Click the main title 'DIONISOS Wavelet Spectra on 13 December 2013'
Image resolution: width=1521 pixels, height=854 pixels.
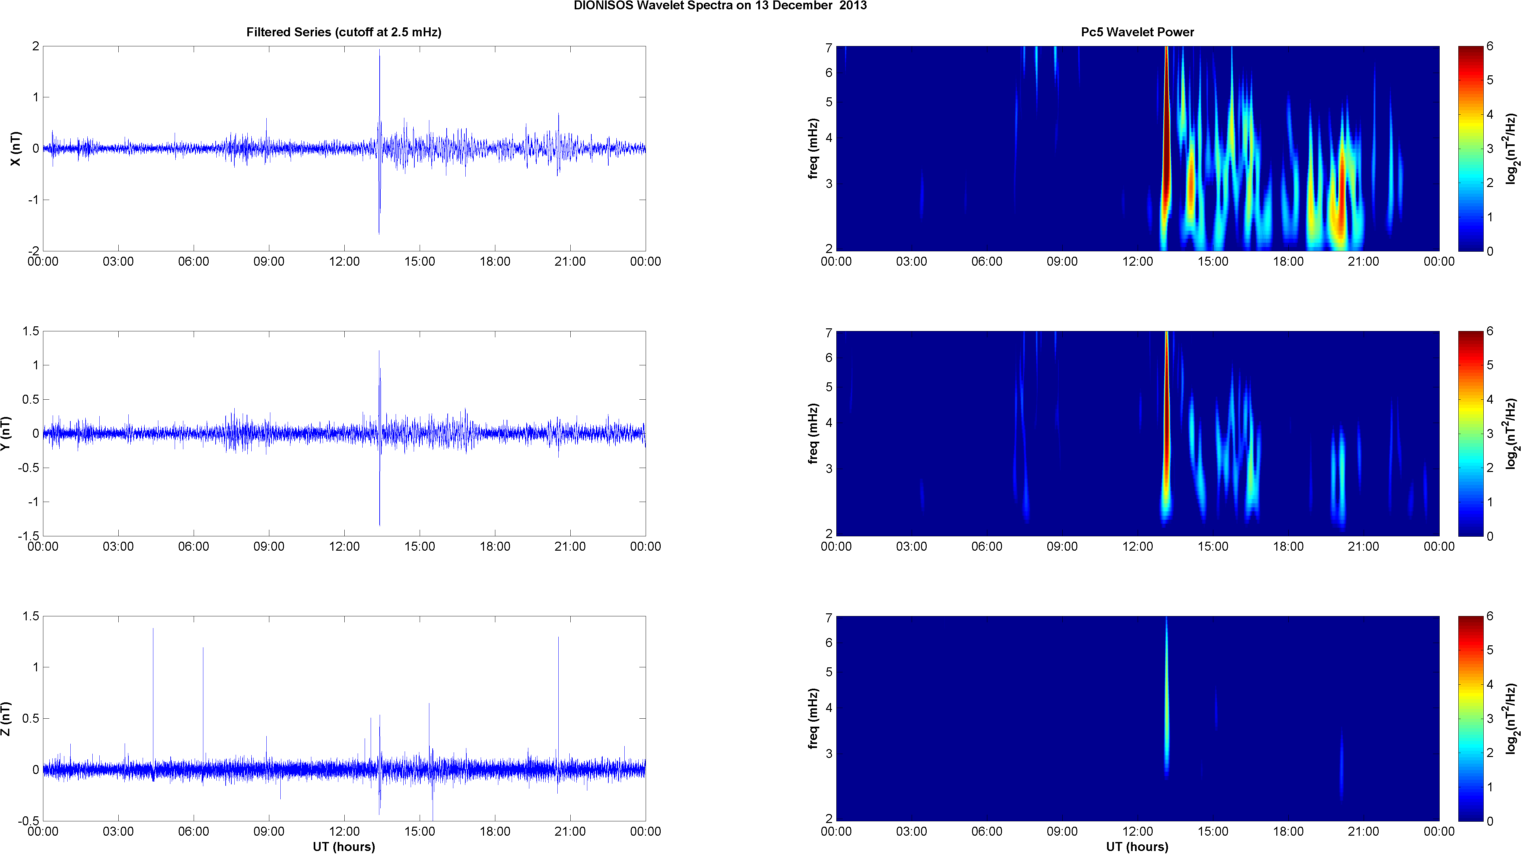[x=720, y=6]
